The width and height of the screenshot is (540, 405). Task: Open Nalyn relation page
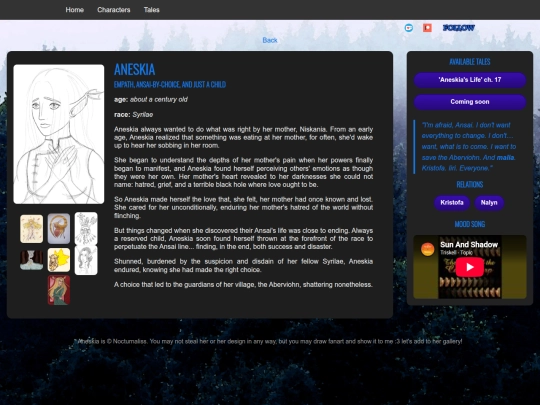click(x=489, y=202)
